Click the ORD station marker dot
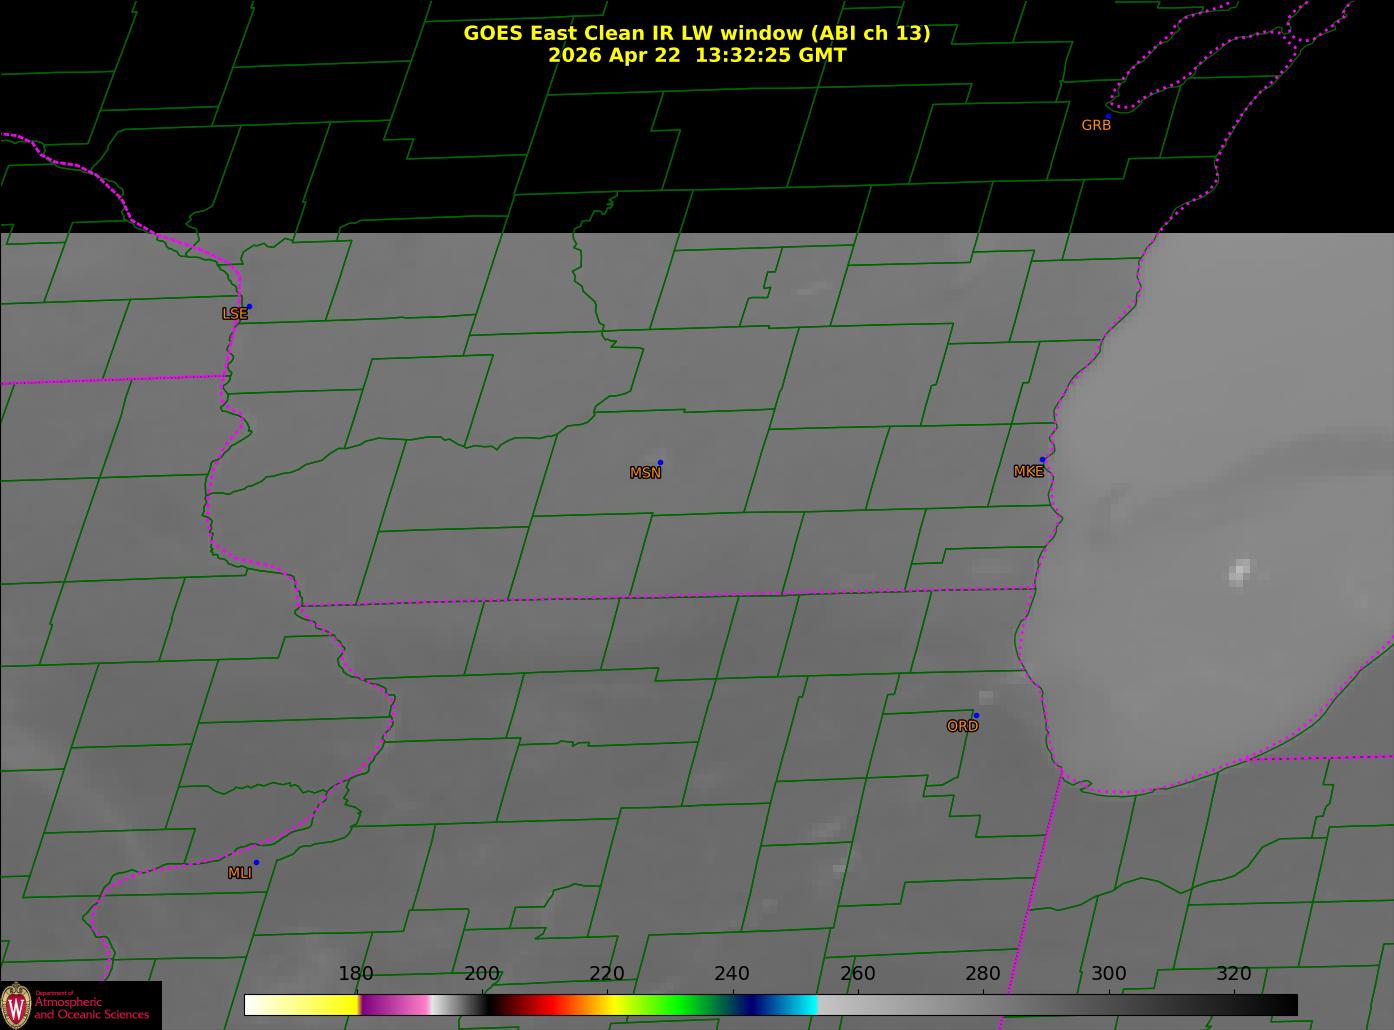 coord(976,715)
